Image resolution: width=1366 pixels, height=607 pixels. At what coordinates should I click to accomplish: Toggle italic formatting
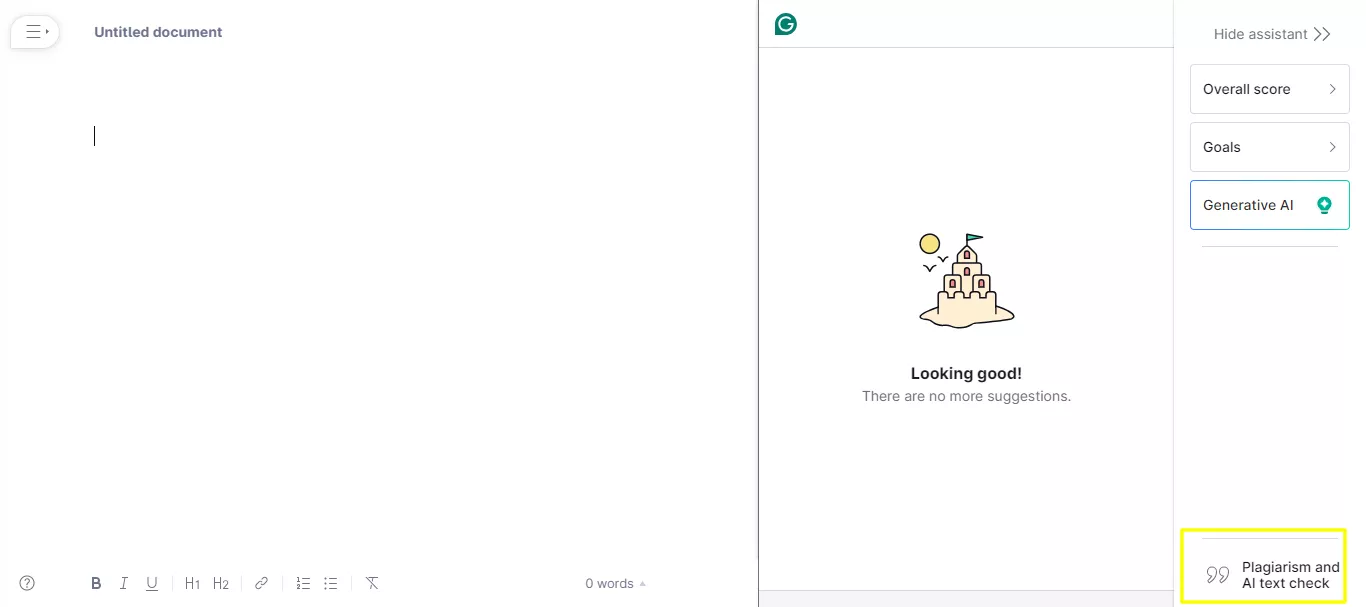tap(123, 583)
